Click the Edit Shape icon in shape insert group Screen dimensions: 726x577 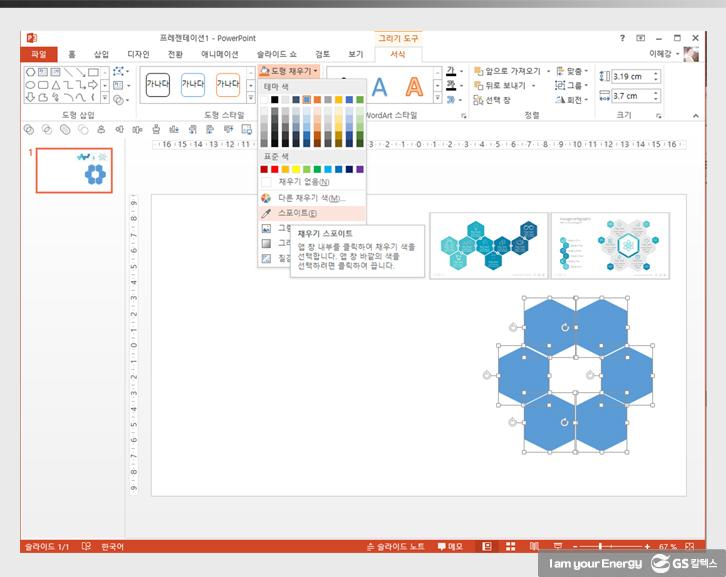coord(120,72)
